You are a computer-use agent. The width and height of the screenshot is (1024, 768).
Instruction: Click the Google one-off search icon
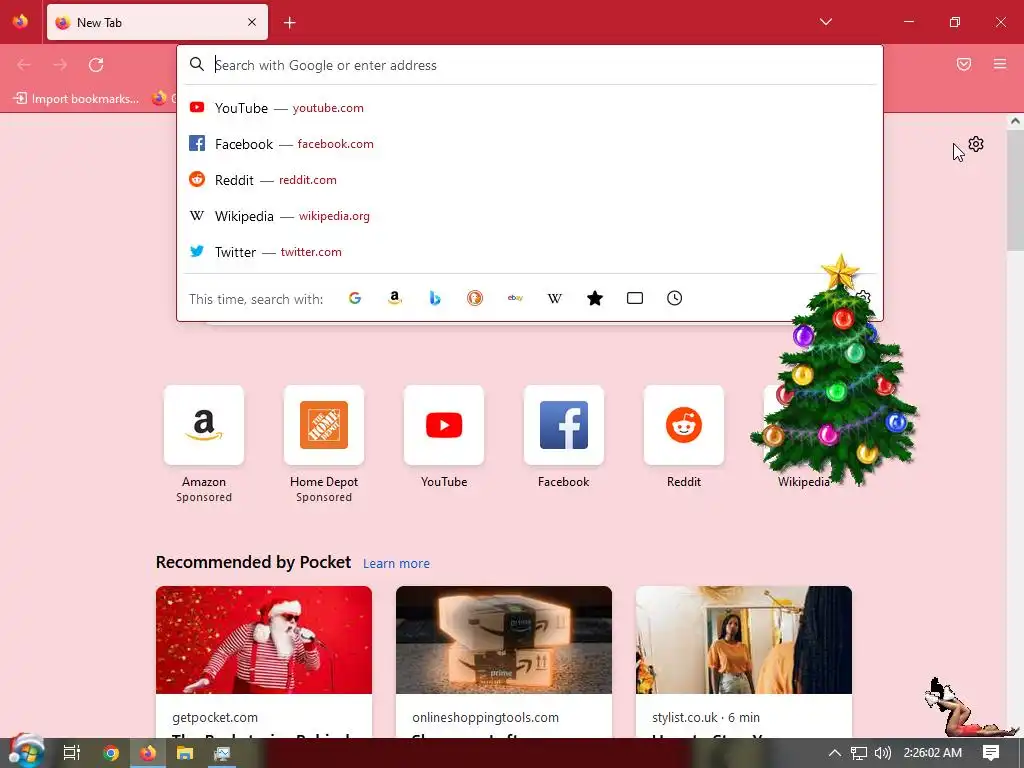[x=355, y=298]
